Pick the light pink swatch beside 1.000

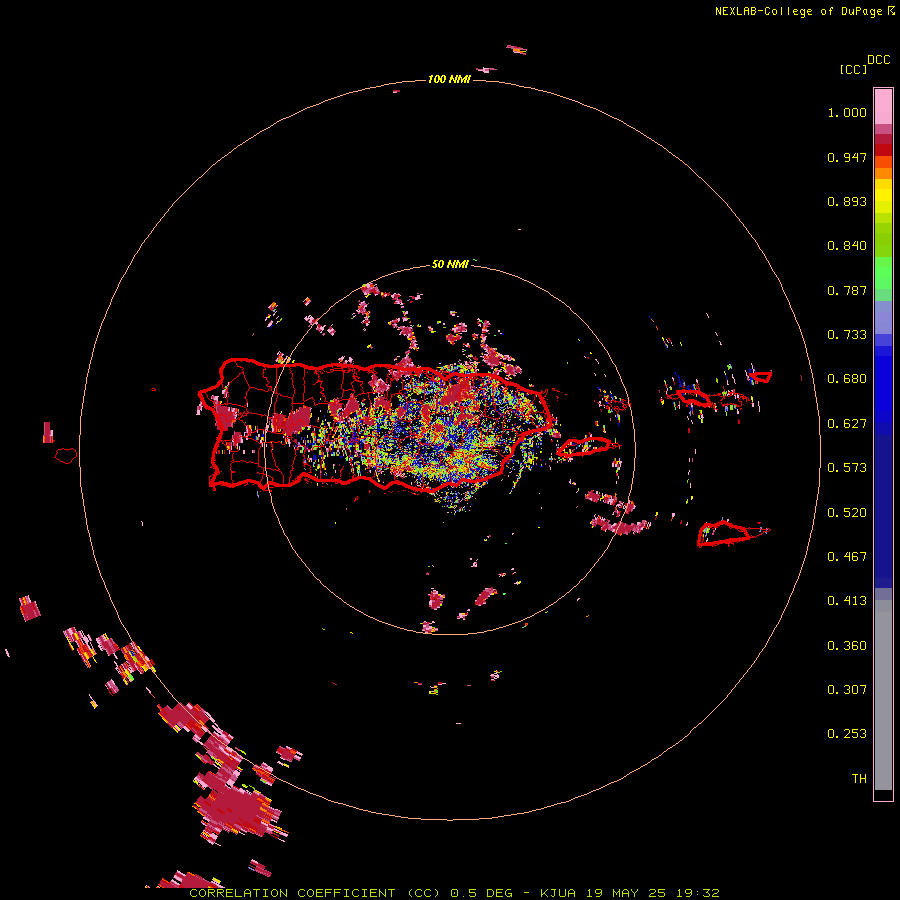coord(883,107)
